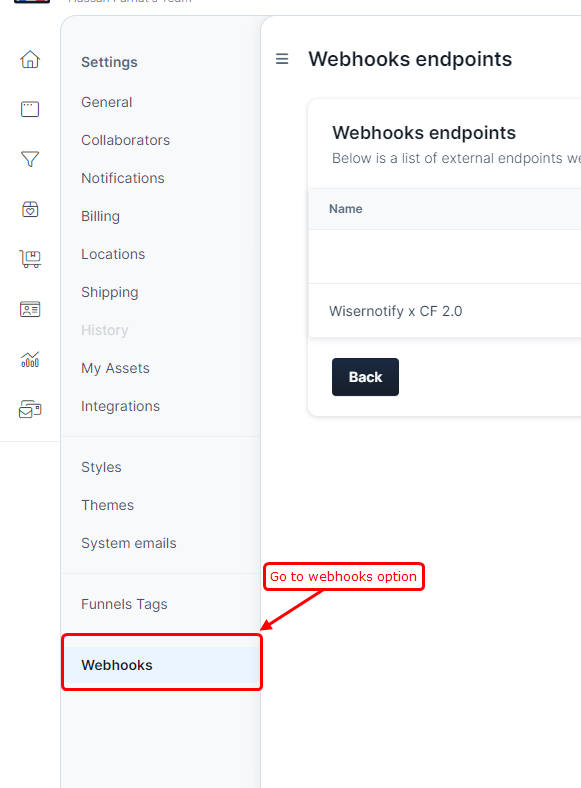Open the Orders cart icon
This screenshot has height=788, width=581.
pos(30,259)
